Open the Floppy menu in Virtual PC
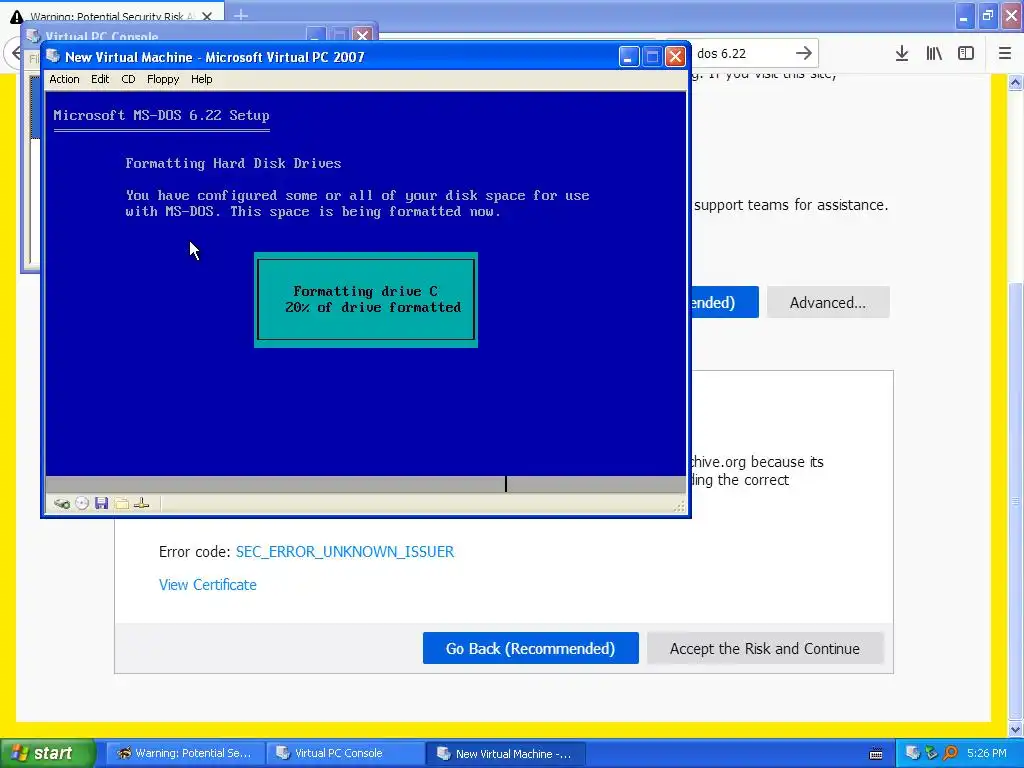The width and height of the screenshot is (1024, 768). (163, 79)
